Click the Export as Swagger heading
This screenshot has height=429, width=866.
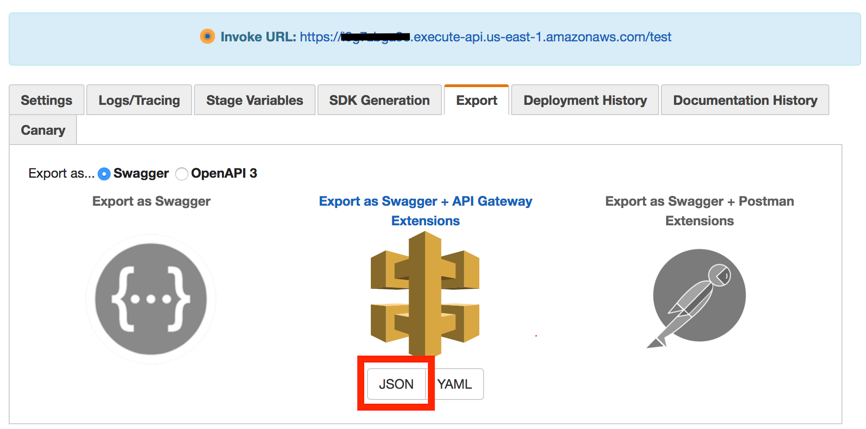151,201
